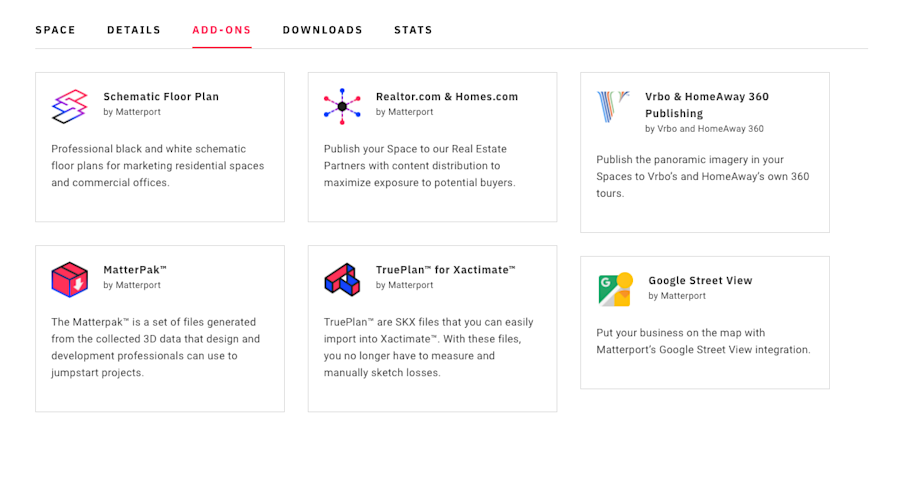Screen dimensions: 908x482
Task: Choose TruePlan for Xactimate title
Action: (446, 270)
